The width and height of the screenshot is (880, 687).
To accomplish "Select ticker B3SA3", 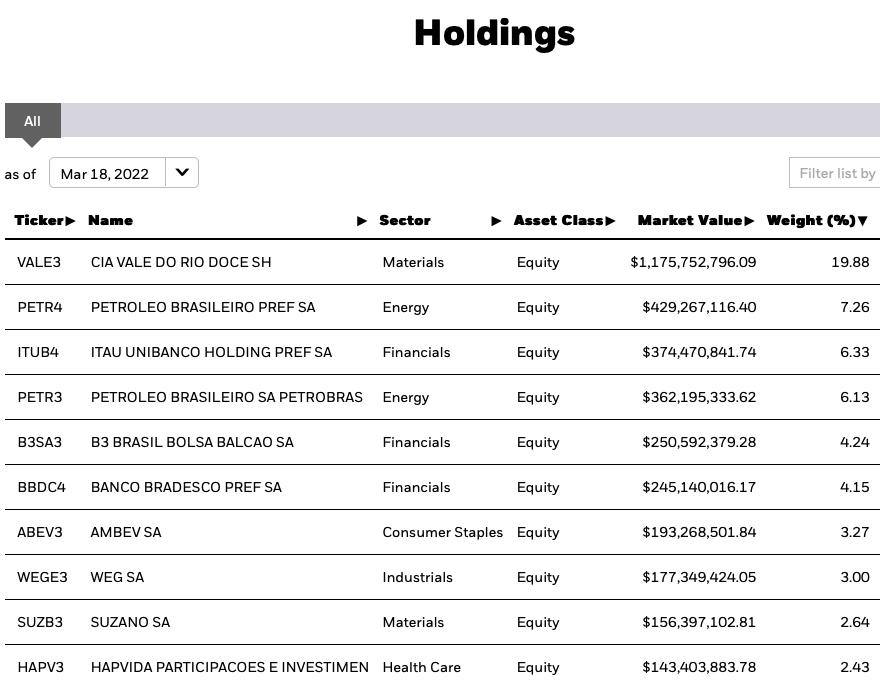I will click(39, 442).
